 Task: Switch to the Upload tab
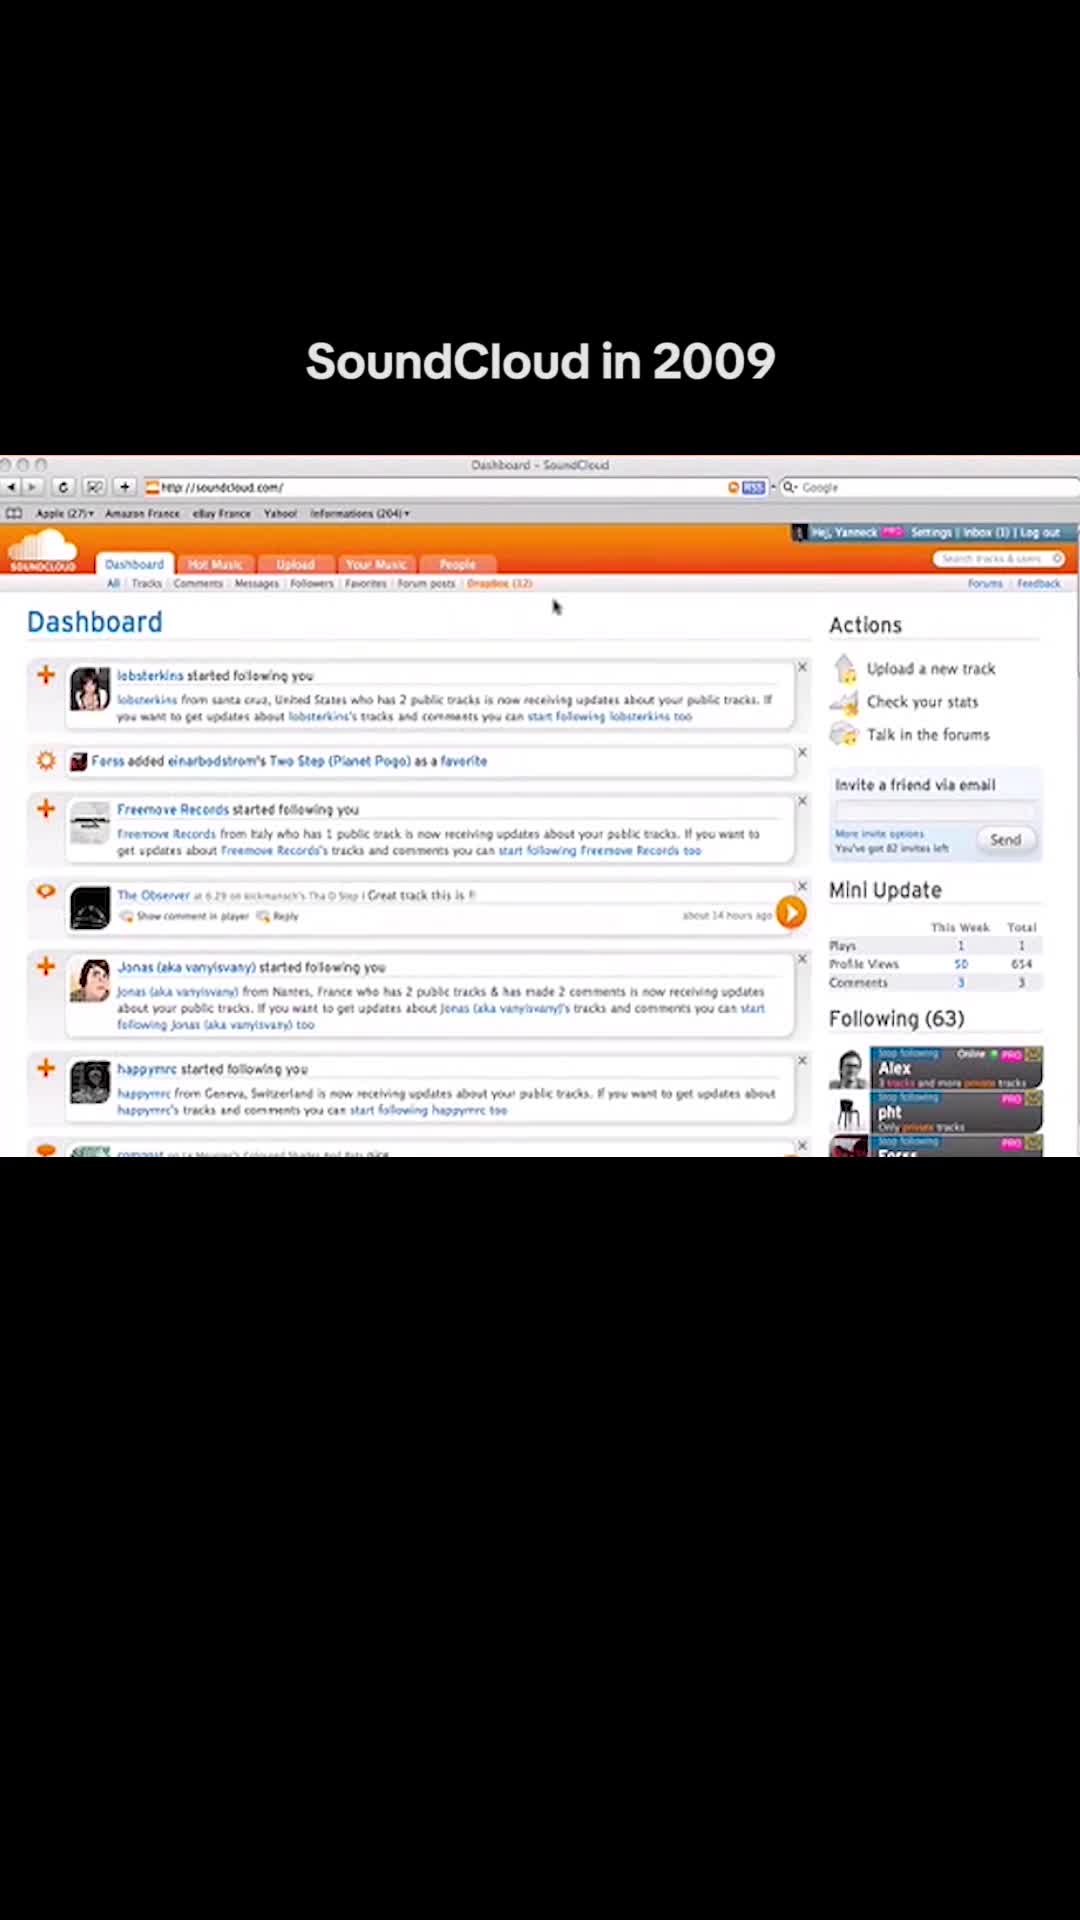(295, 564)
